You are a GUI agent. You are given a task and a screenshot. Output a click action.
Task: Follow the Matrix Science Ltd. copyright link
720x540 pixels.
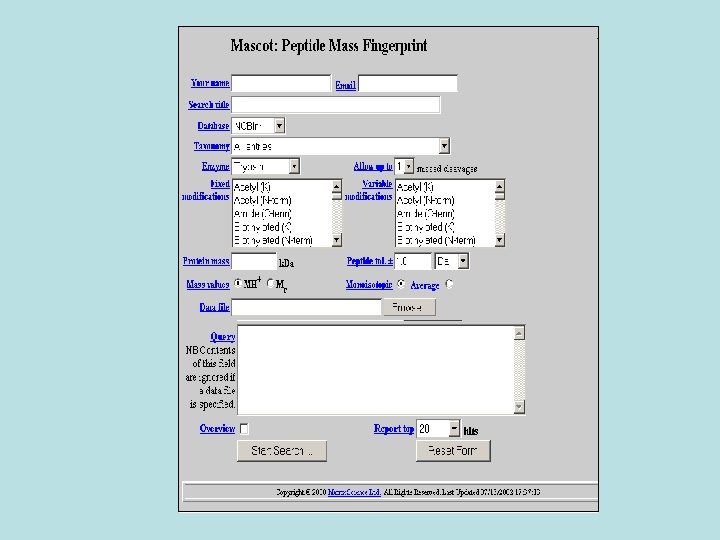pos(354,492)
